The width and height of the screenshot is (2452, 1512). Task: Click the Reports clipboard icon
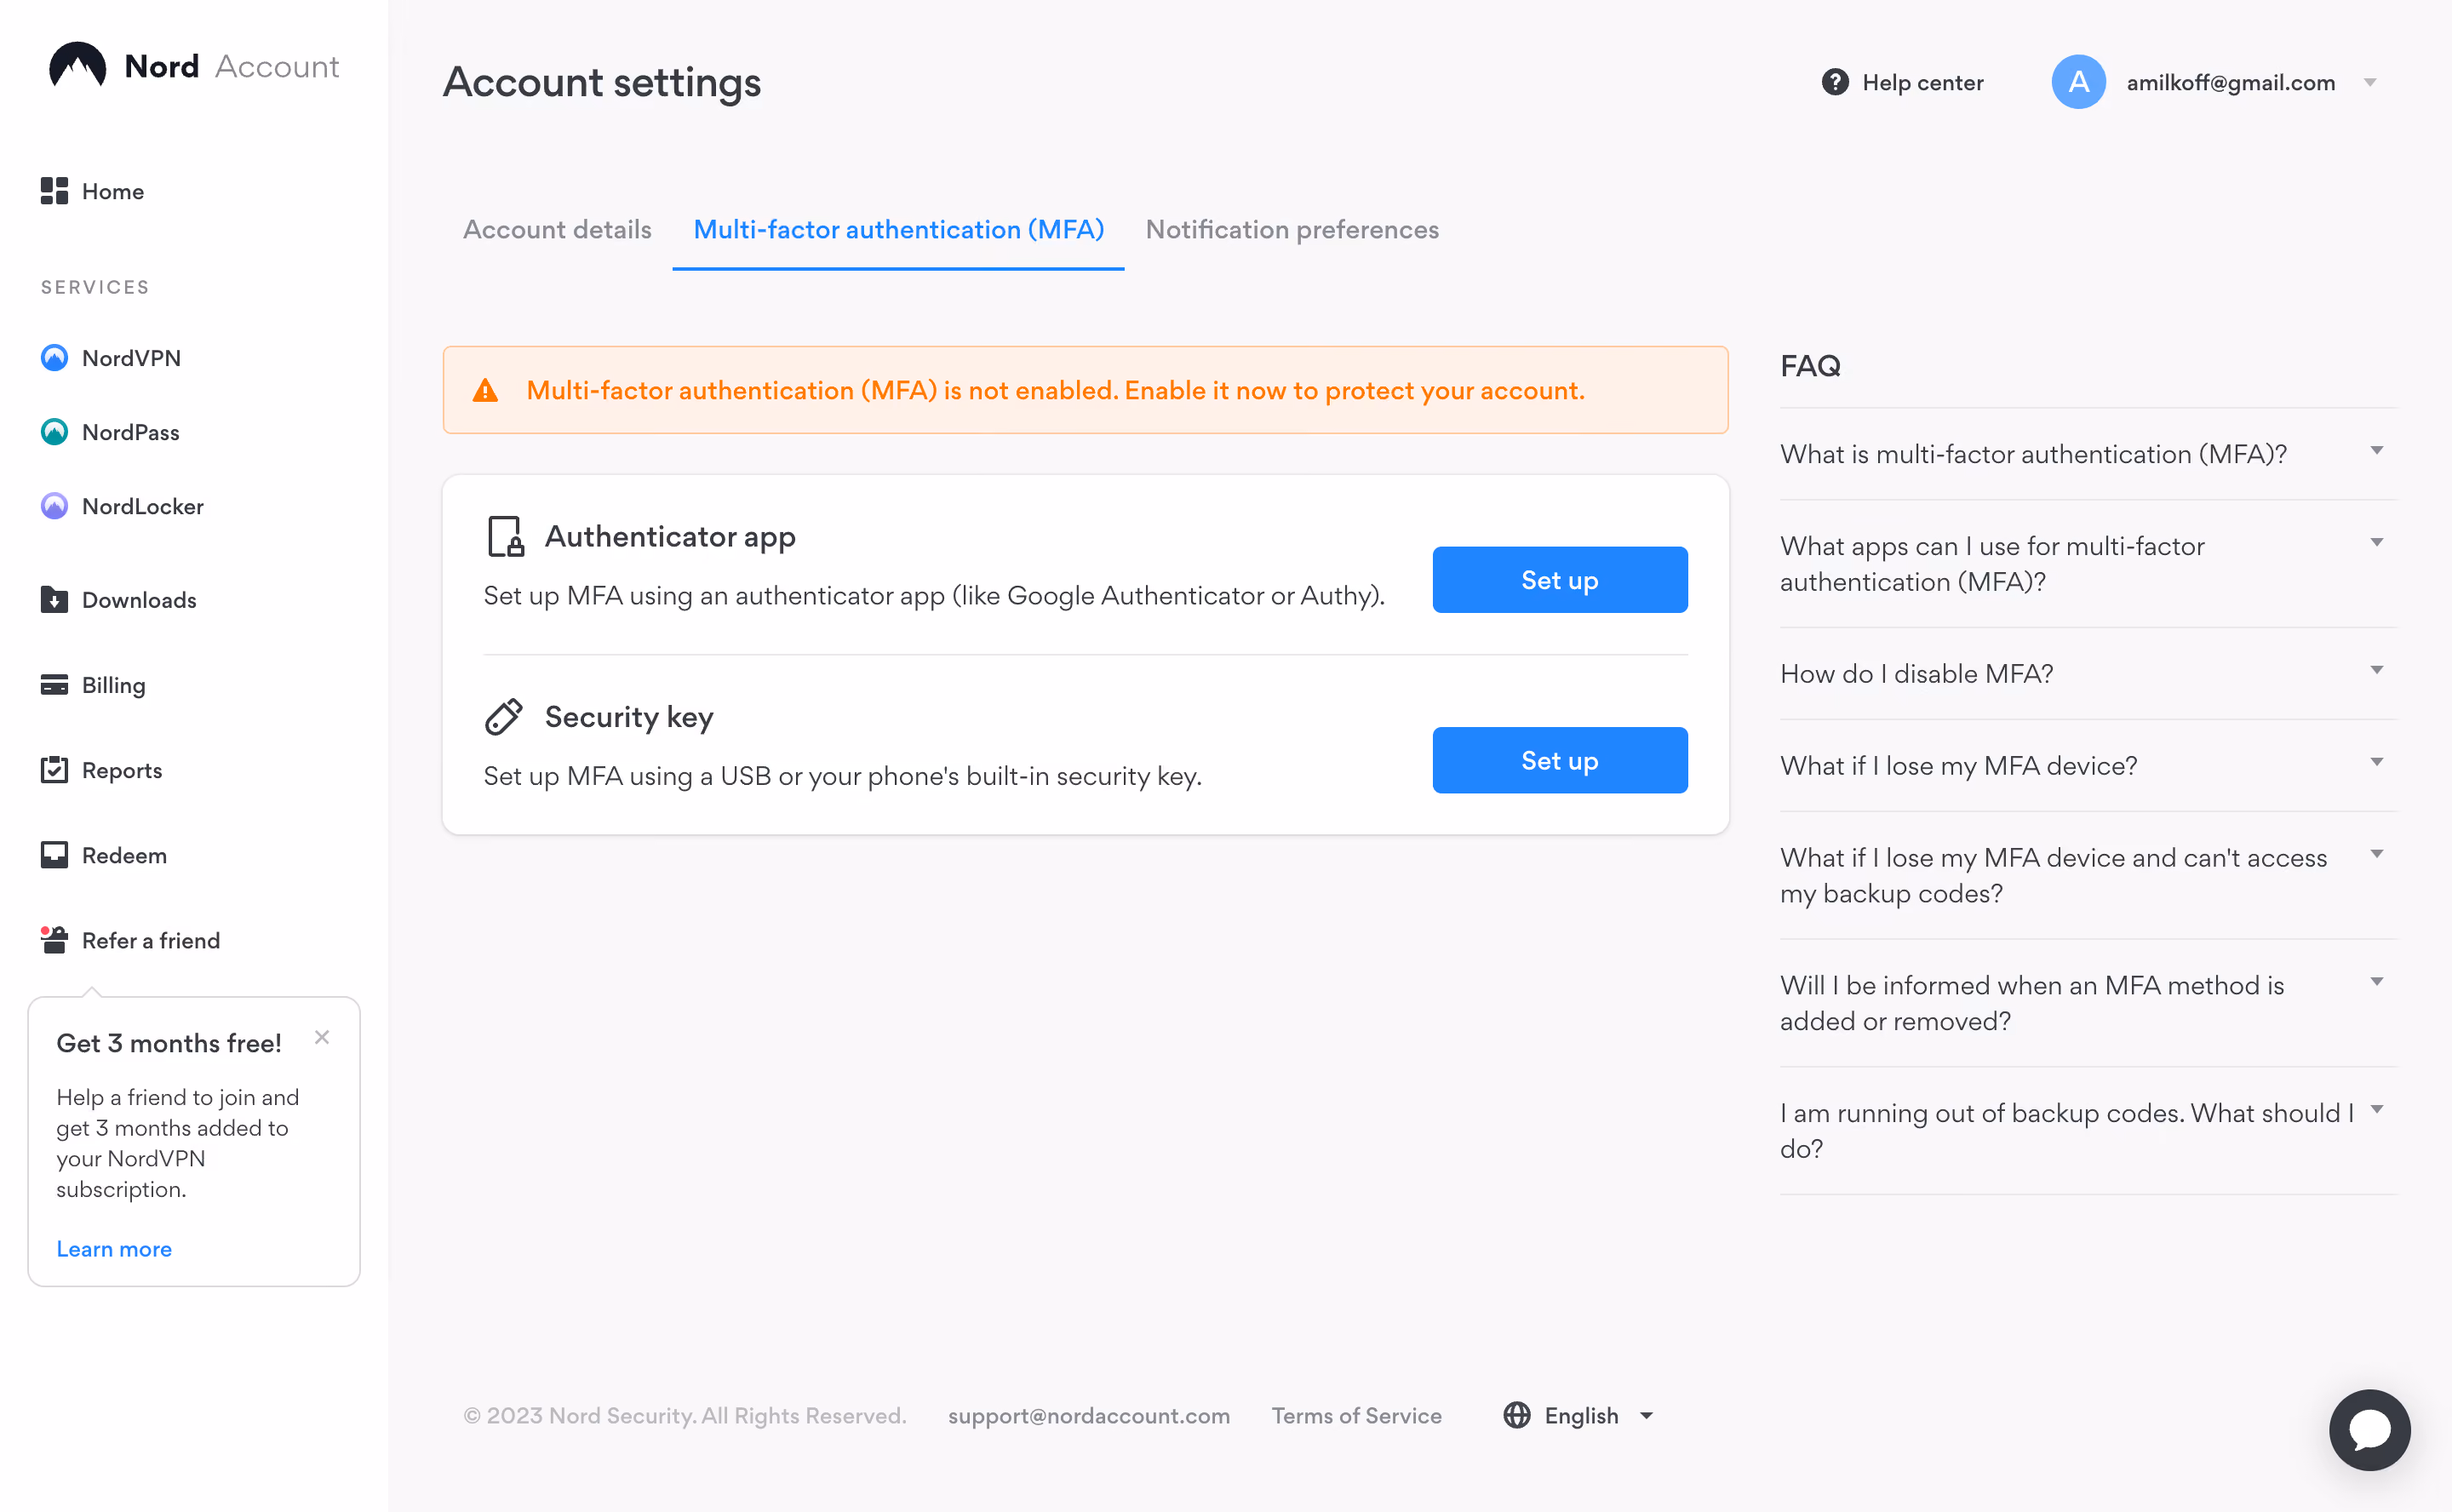click(x=54, y=770)
